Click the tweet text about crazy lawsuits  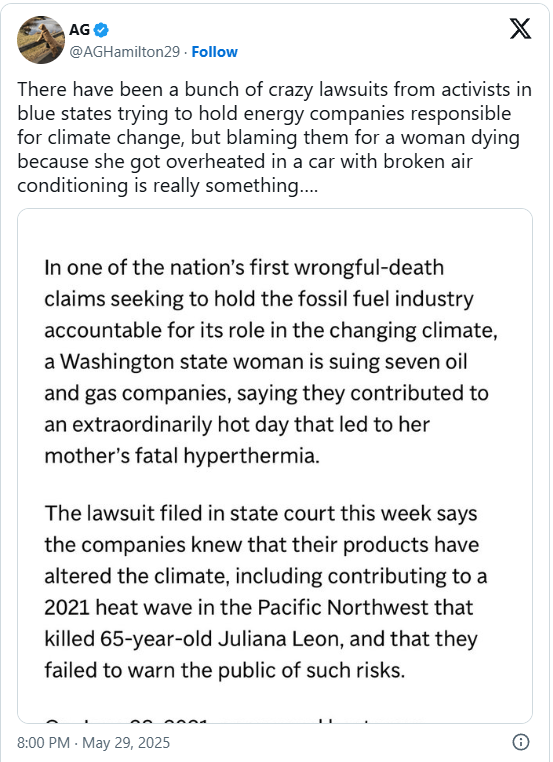pyautogui.click(x=275, y=138)
